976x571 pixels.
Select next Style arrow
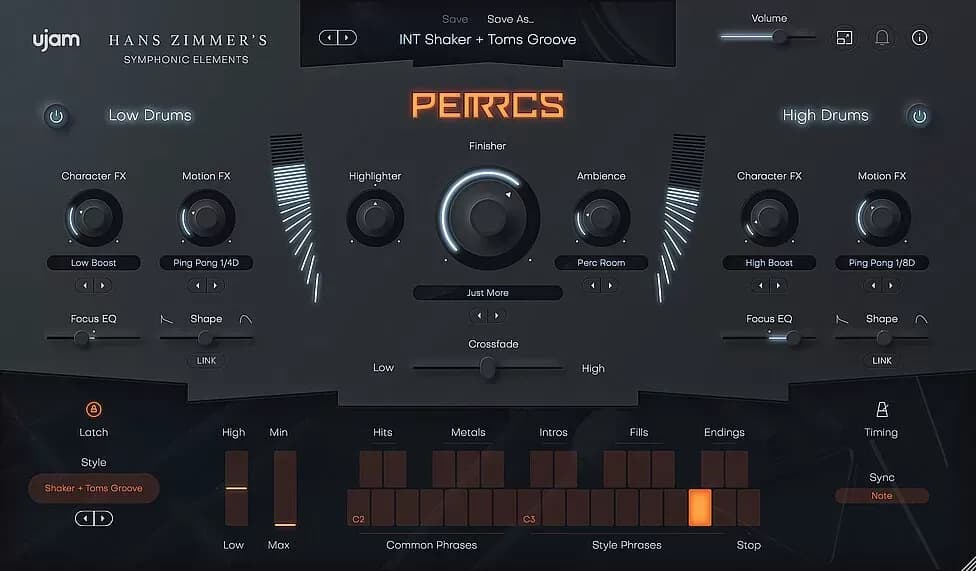(x=103, y=518)
